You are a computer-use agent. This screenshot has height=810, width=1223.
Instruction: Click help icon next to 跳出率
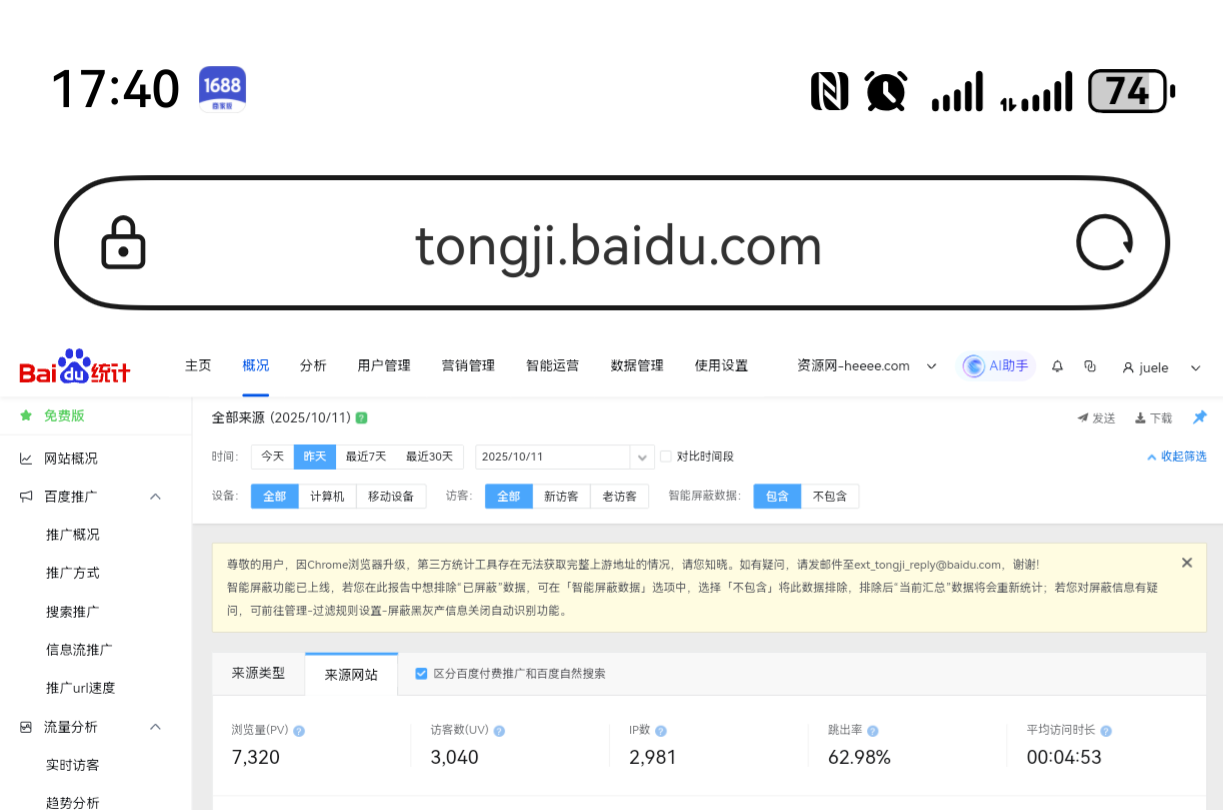coord(872,731)
